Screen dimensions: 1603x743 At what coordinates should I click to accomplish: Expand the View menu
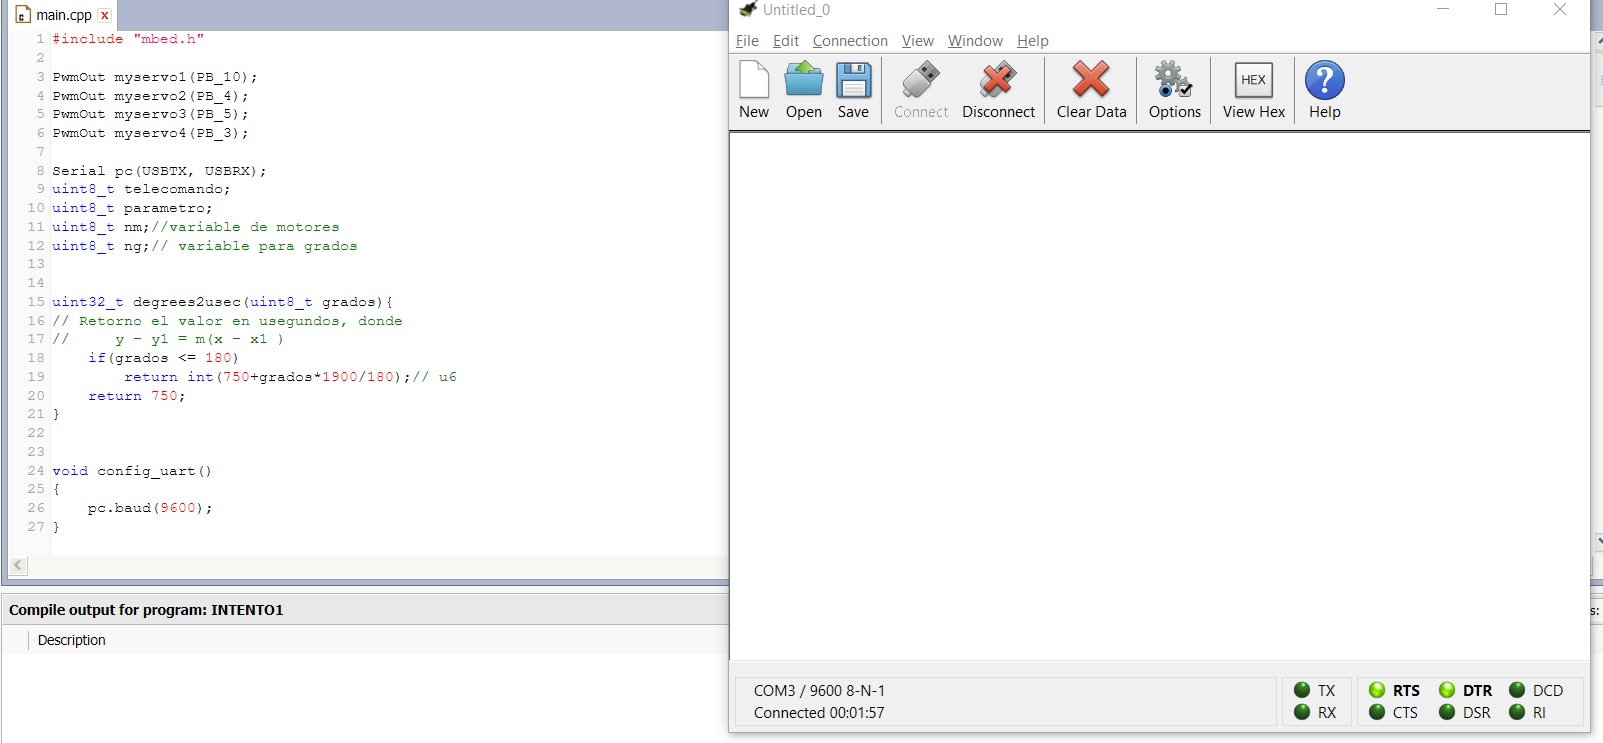click(x=917, y=41)
